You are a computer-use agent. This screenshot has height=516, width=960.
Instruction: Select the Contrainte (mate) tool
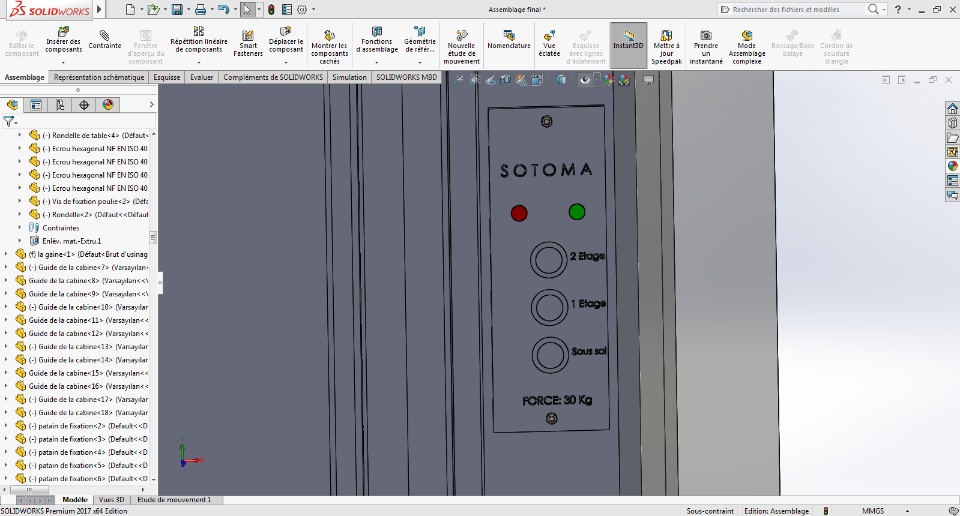[x=105, y=40]
